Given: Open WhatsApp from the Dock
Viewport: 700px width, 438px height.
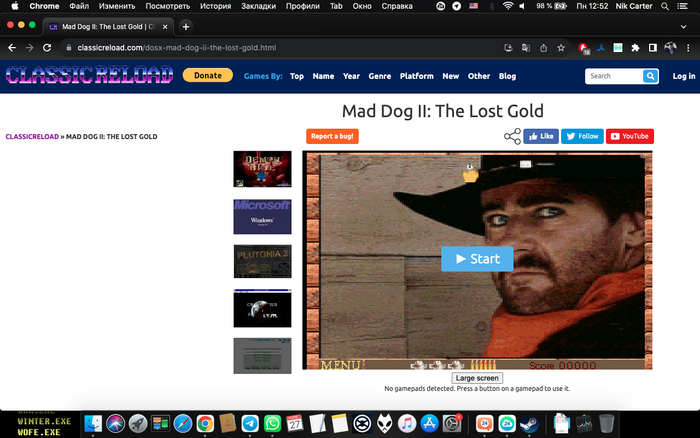Looking at the screenshot, I should pyautogui.click(x=272, y=423).
